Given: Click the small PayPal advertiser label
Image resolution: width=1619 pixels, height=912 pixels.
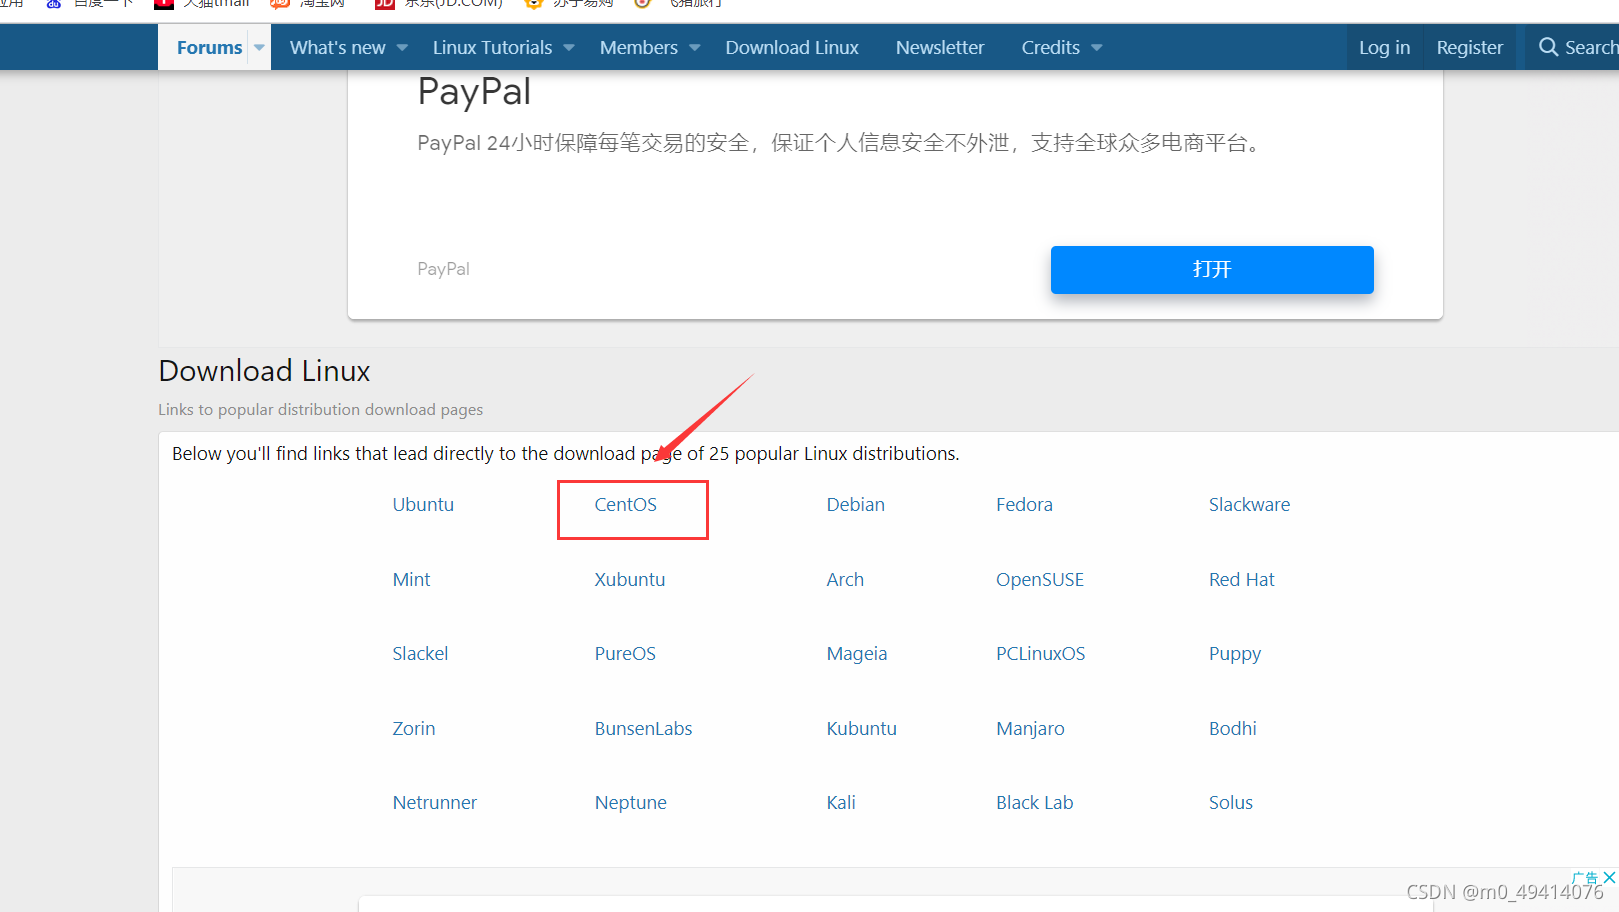Looking at the screenshot, I should click(x=443, y=269).
